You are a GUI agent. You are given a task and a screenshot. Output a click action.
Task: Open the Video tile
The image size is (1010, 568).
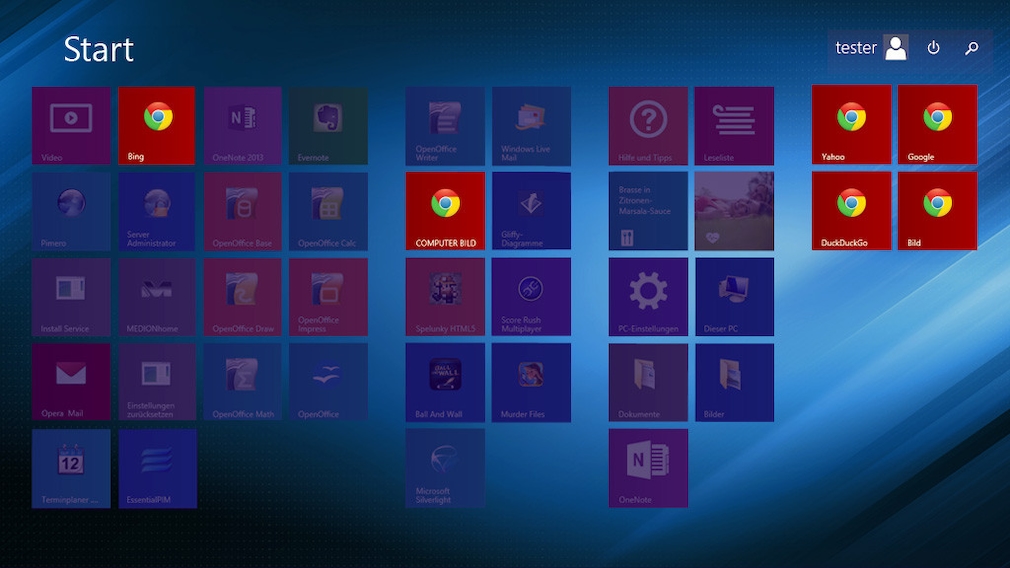tap(71, 126)
